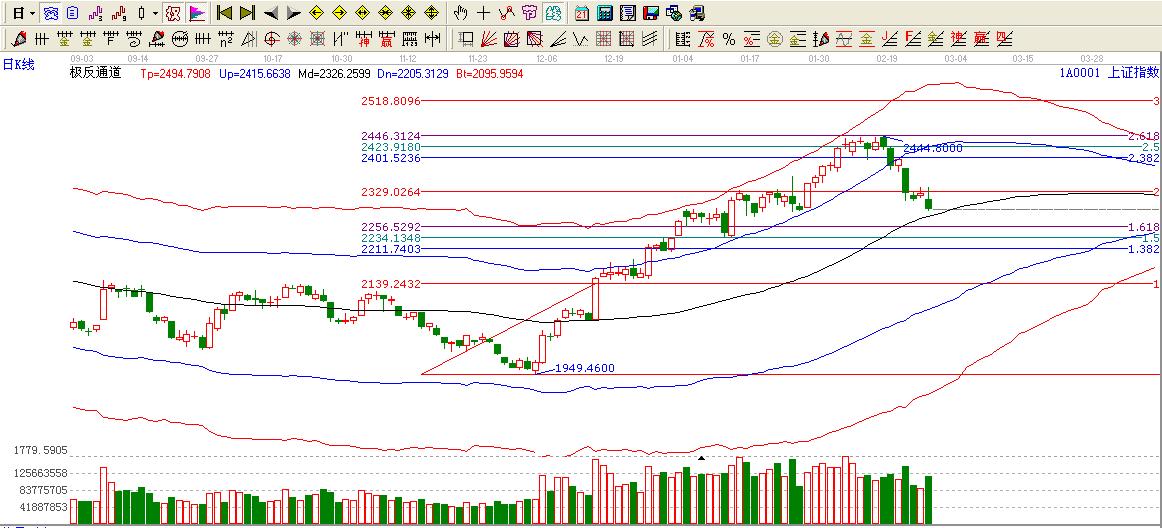Click the 2444.8000 high price marker
Screen dimensions: 1162x528
pyautogui.click(x=932, y=148)
